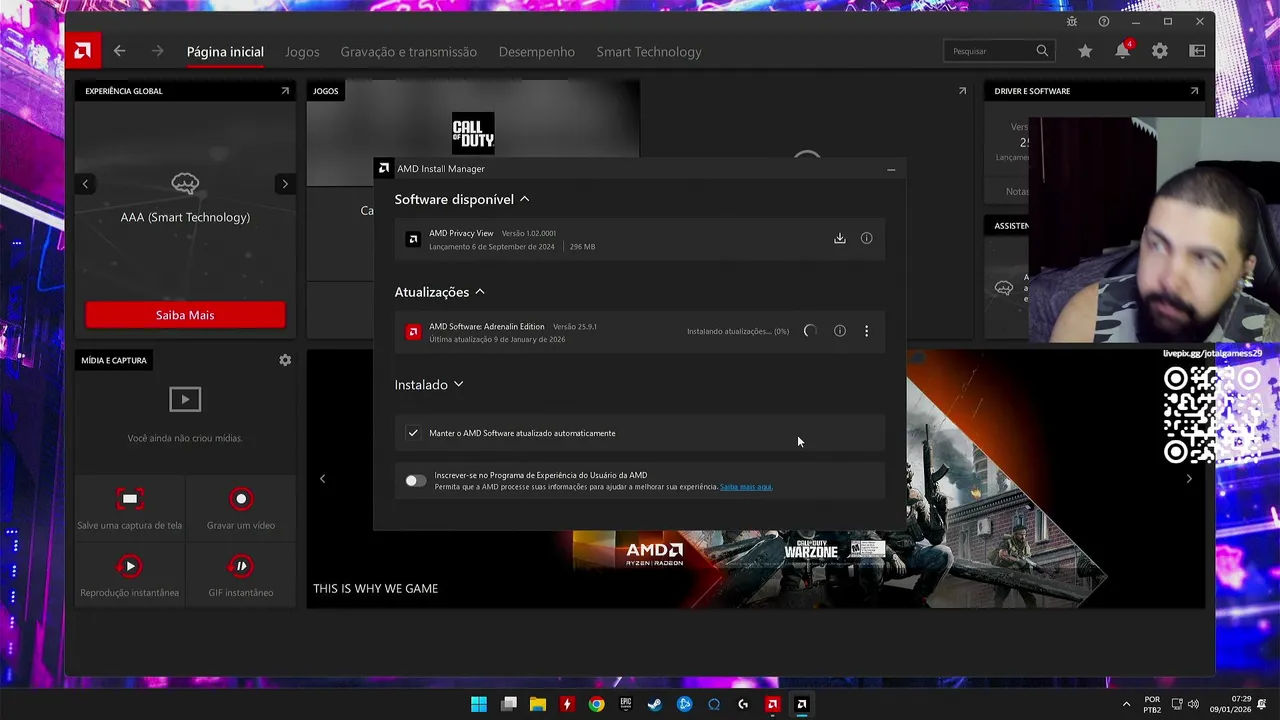Open the Mídia e Captura settings gear

point(285,360)
